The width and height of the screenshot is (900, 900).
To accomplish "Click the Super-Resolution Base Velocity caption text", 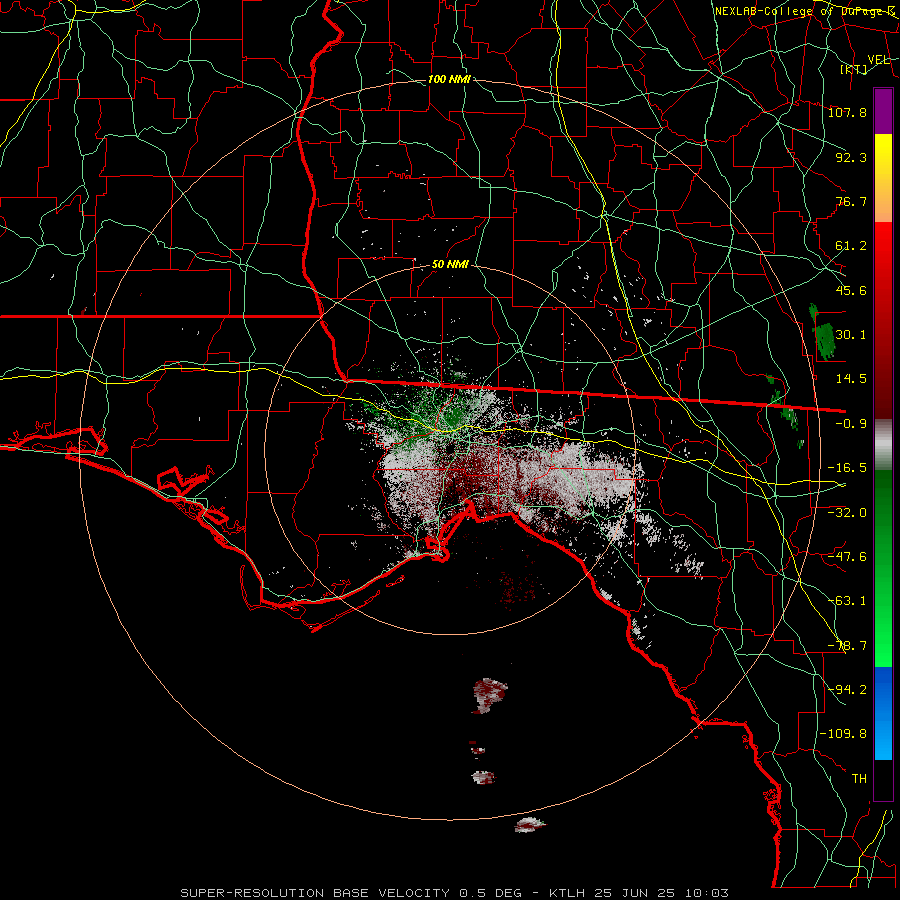I will (455, 893).
